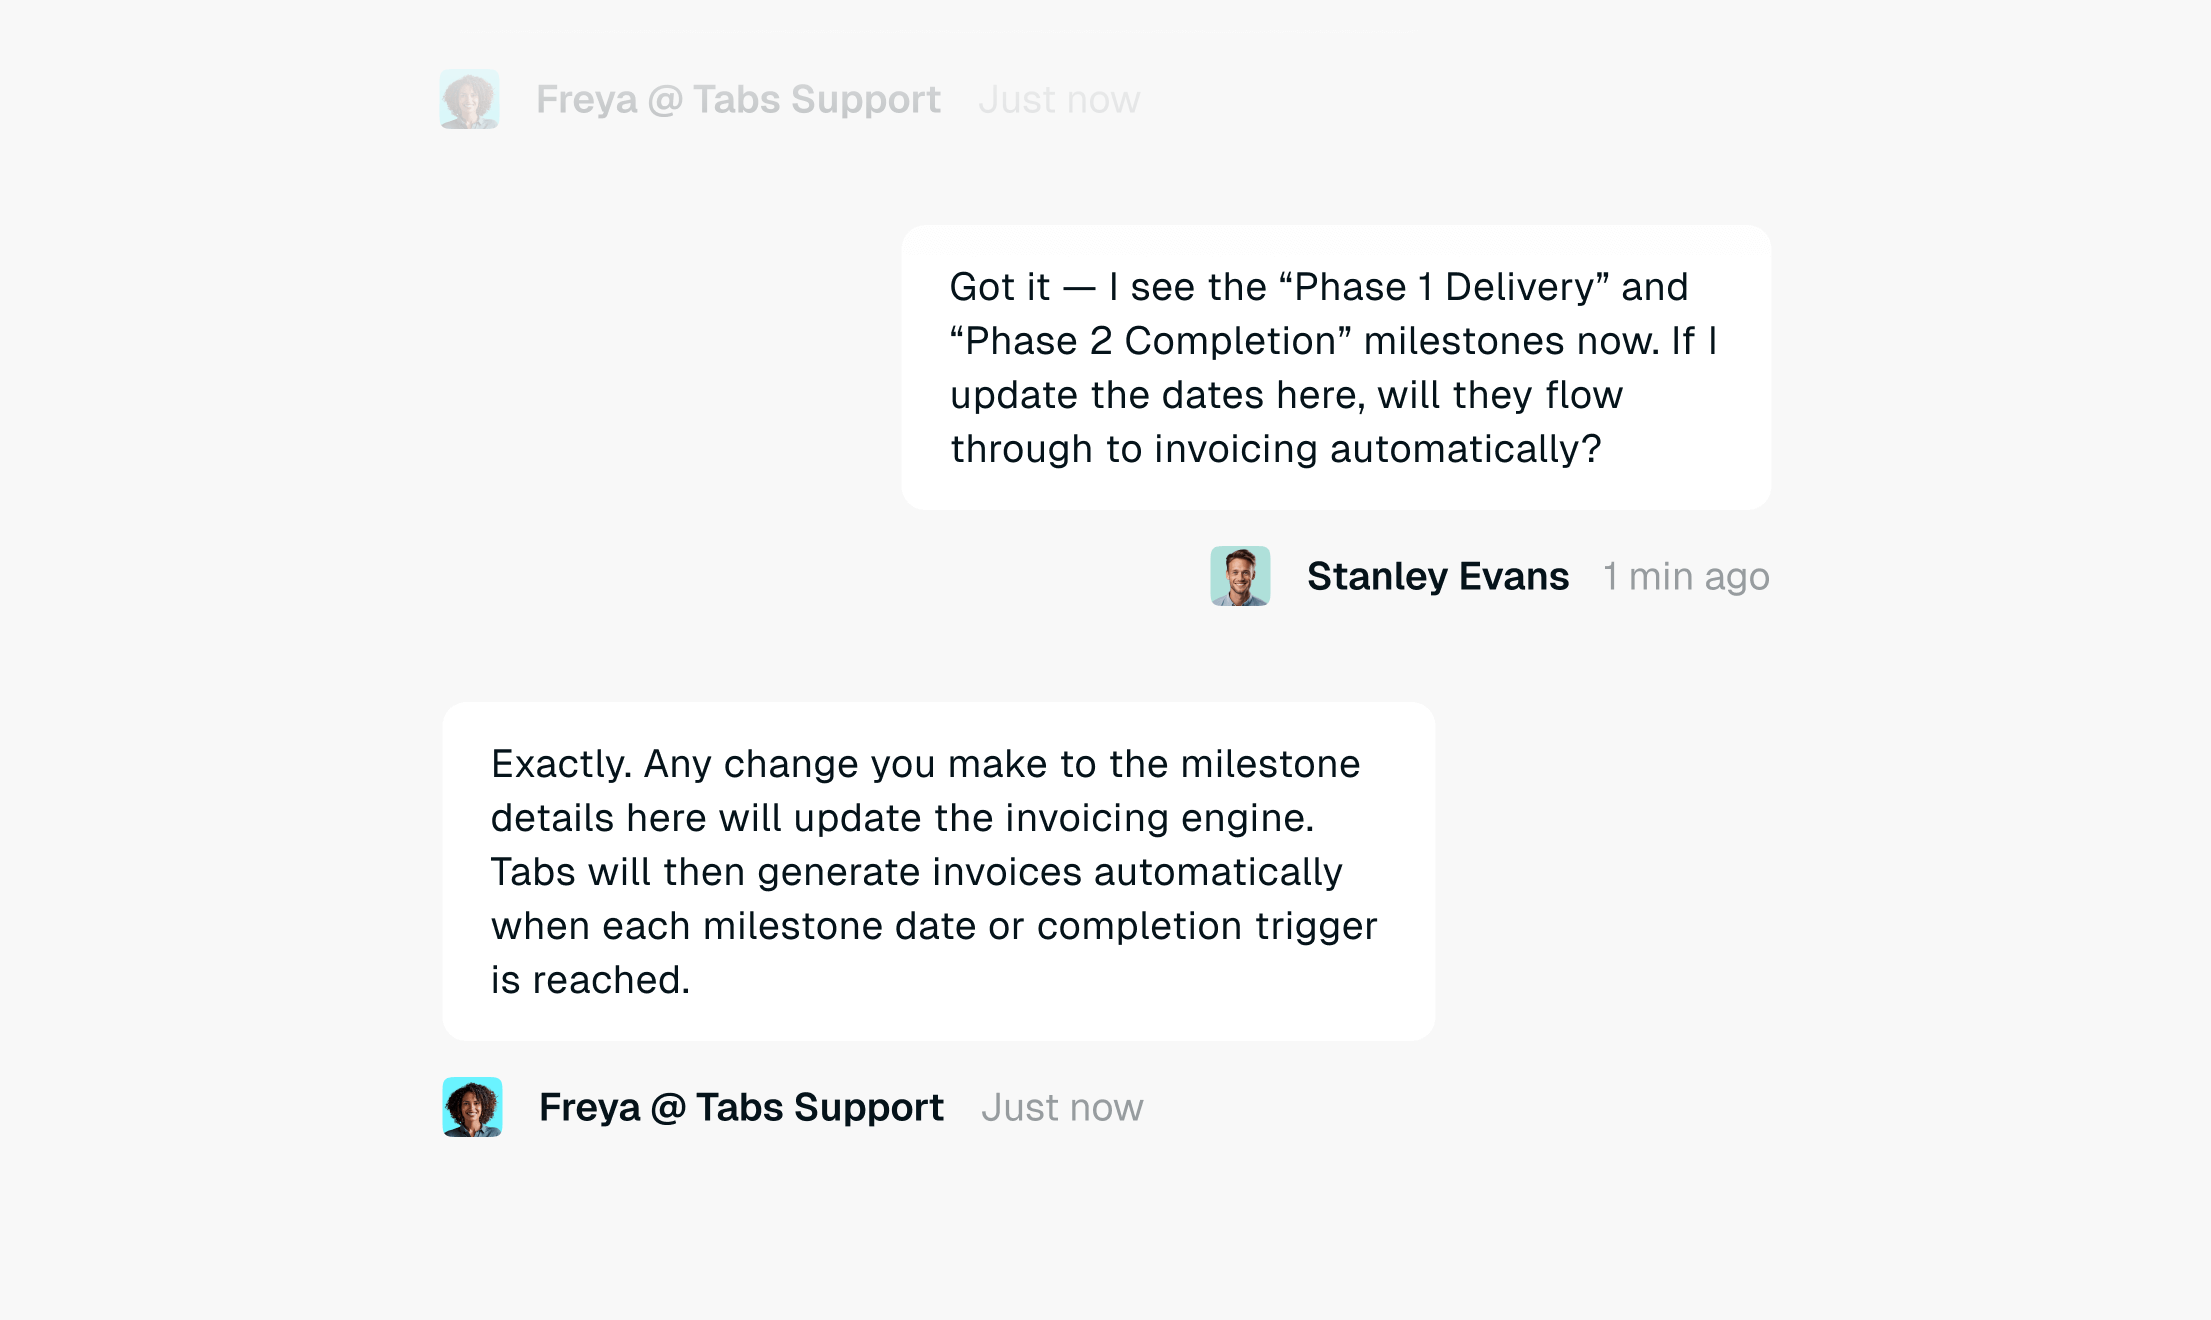Click the '1 min ago' timestamp

1686,577
